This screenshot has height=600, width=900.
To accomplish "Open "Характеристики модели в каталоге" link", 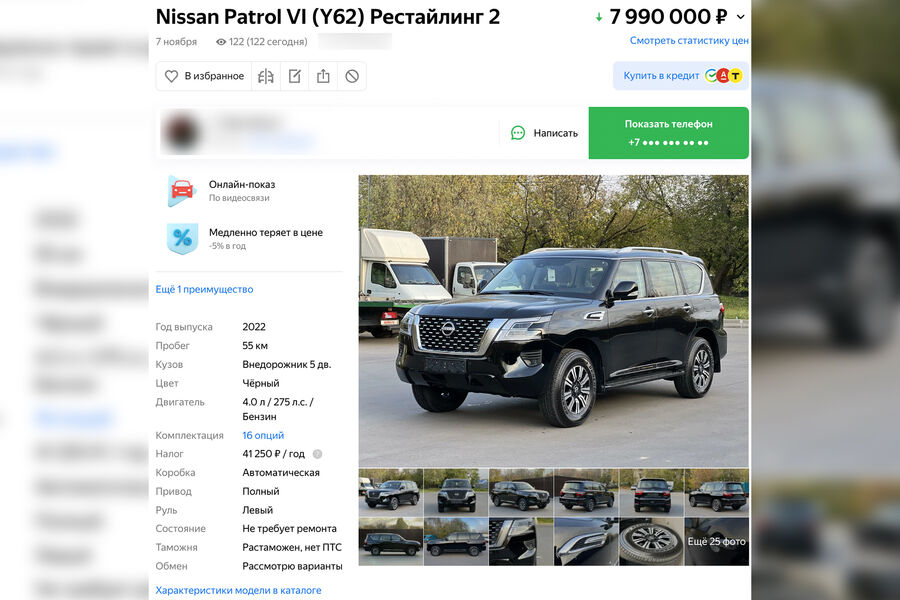I will pos(238,590).
